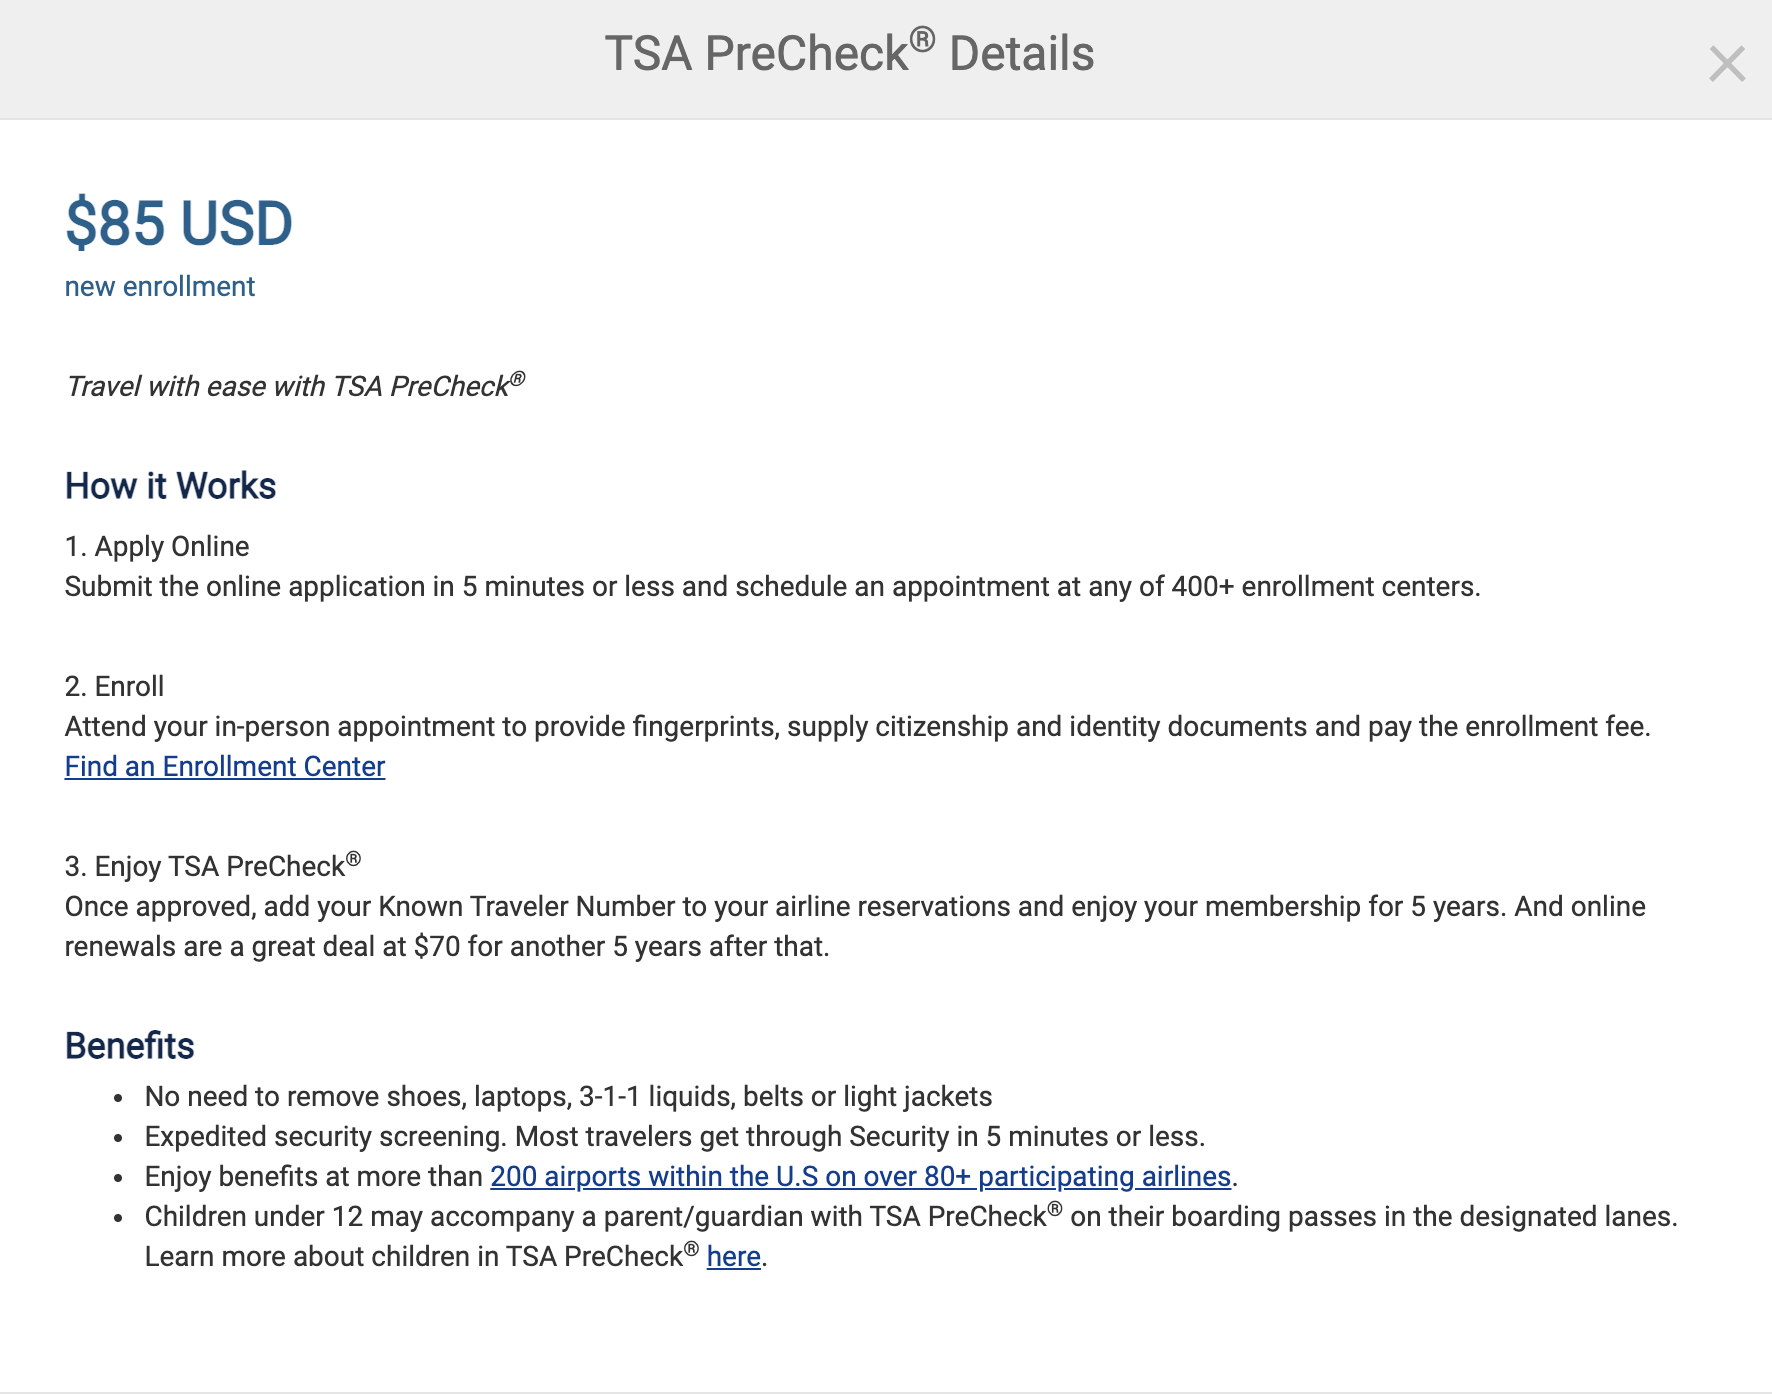1772x1394 pixels.
Task: Open the Find an Enrollment Center link
Action: 225,766
